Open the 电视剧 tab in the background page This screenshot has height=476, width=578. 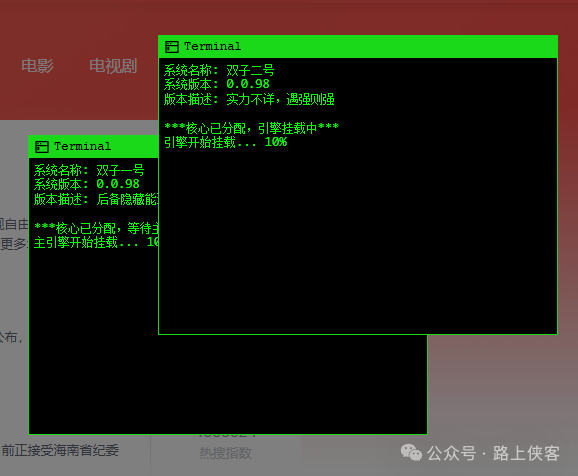click(x=113, y=66)
